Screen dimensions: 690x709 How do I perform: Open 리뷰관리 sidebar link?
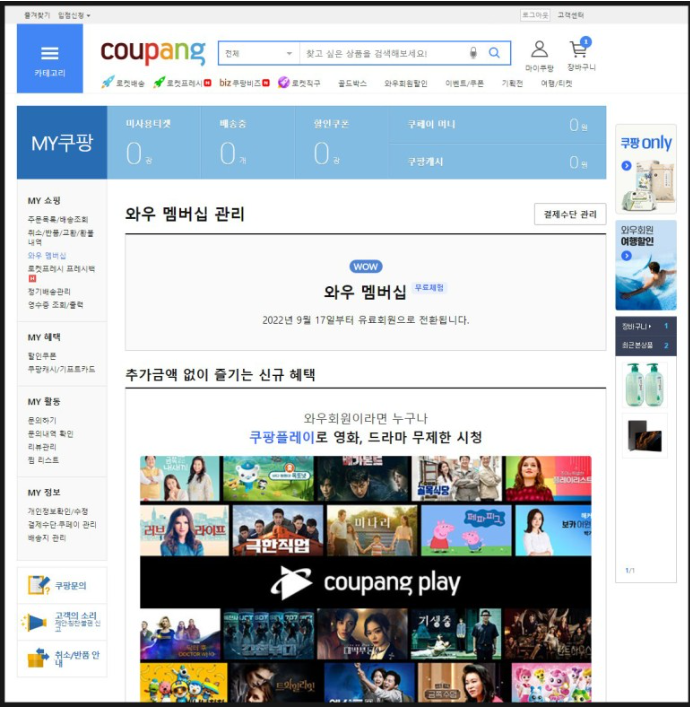[x=42, y=447]
